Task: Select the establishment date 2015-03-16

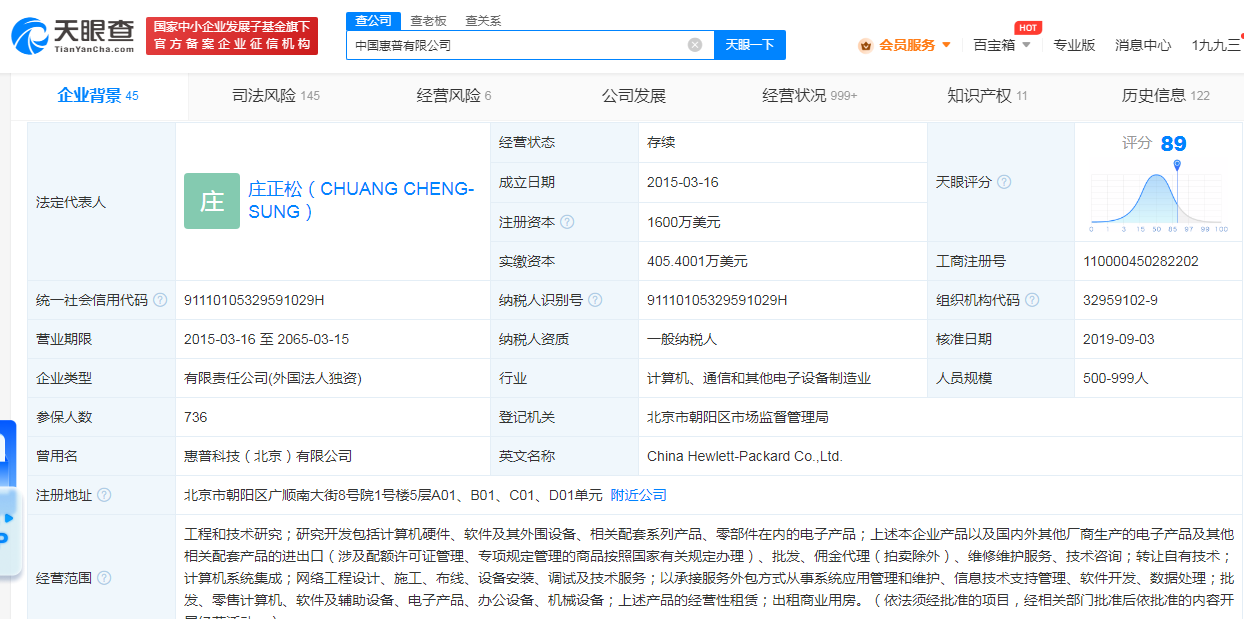Action: click(683, 182)
